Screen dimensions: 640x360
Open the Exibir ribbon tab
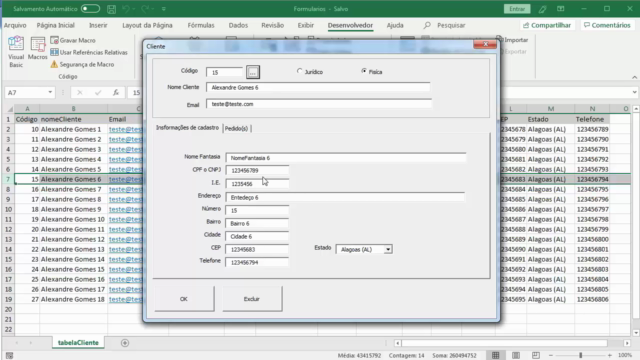click(x=305, y=25)
